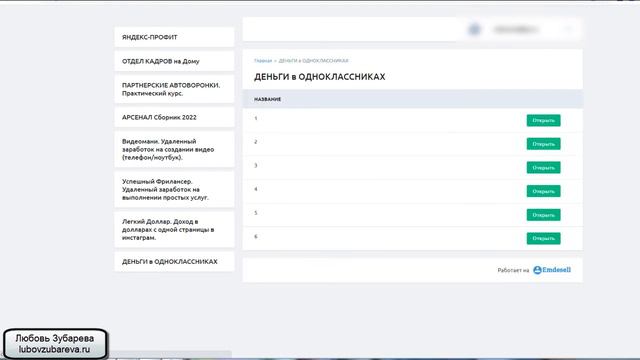Click row number 6 in table
Screen dimensions: 640x360
(x=256, y=237)
